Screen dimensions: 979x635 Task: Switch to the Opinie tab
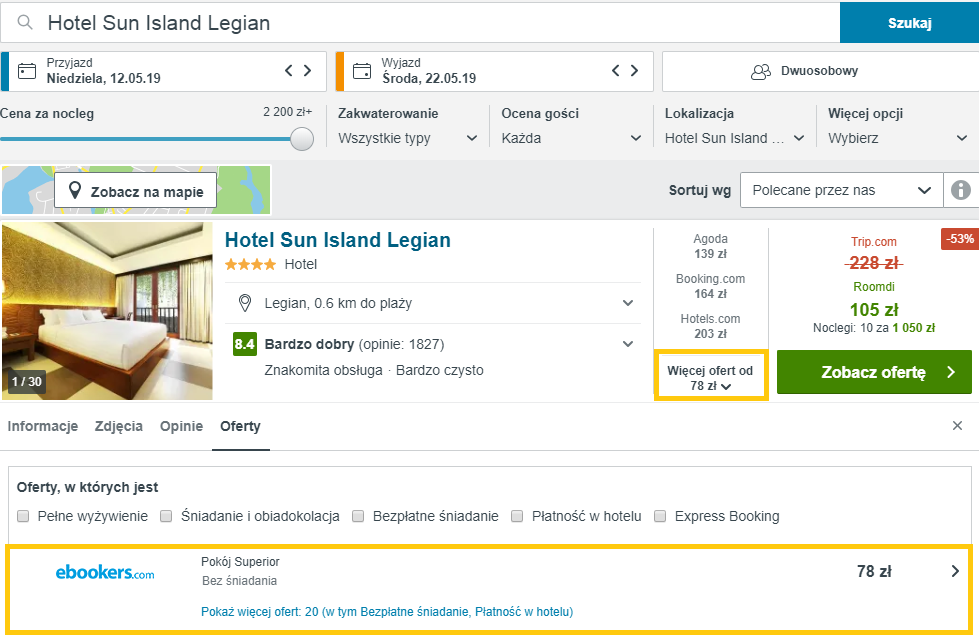(181, 426)
